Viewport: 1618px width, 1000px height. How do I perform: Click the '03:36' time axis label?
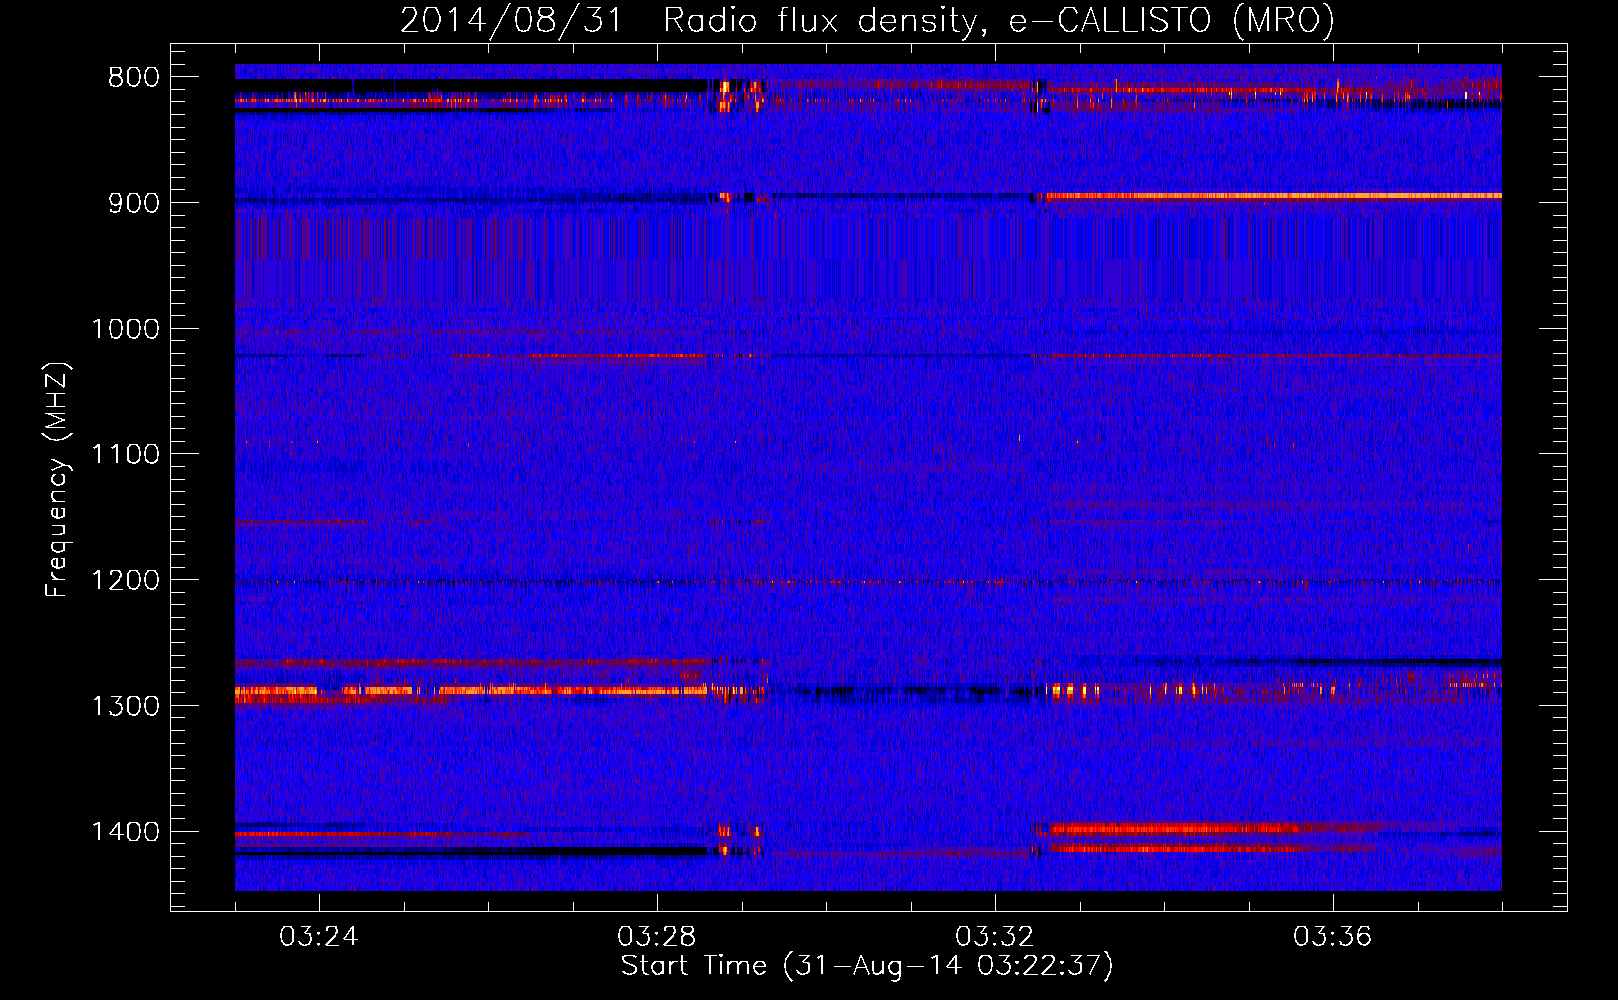click(1332, 937)
